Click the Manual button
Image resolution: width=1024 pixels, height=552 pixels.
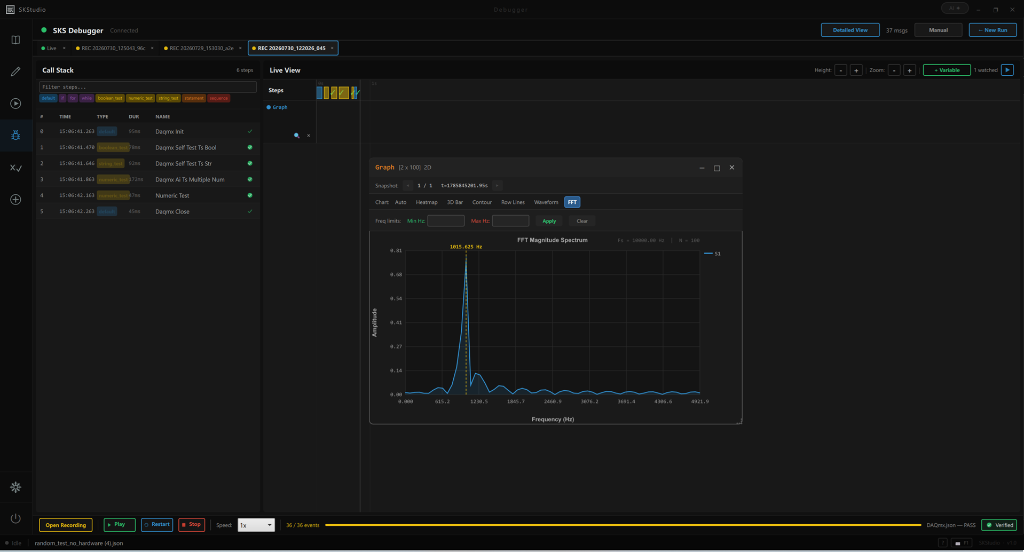tap(938, 30)
